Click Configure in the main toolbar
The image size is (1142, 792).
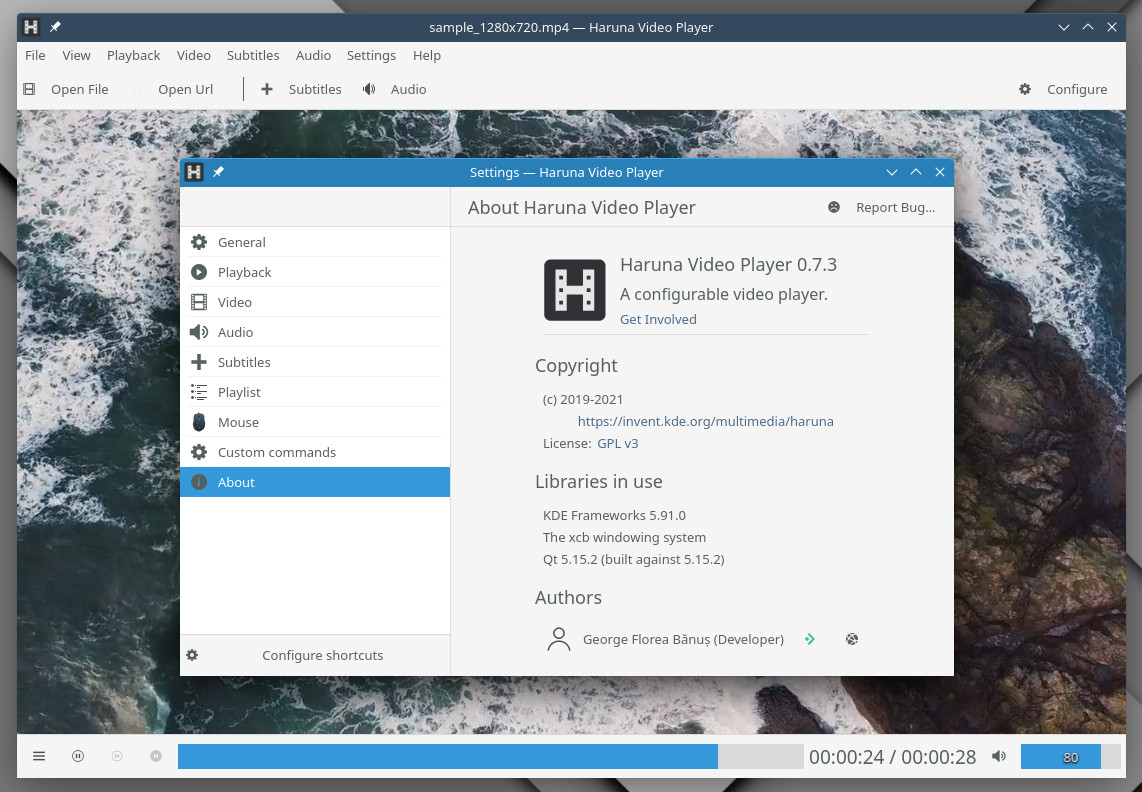[x=1063, y=89]
